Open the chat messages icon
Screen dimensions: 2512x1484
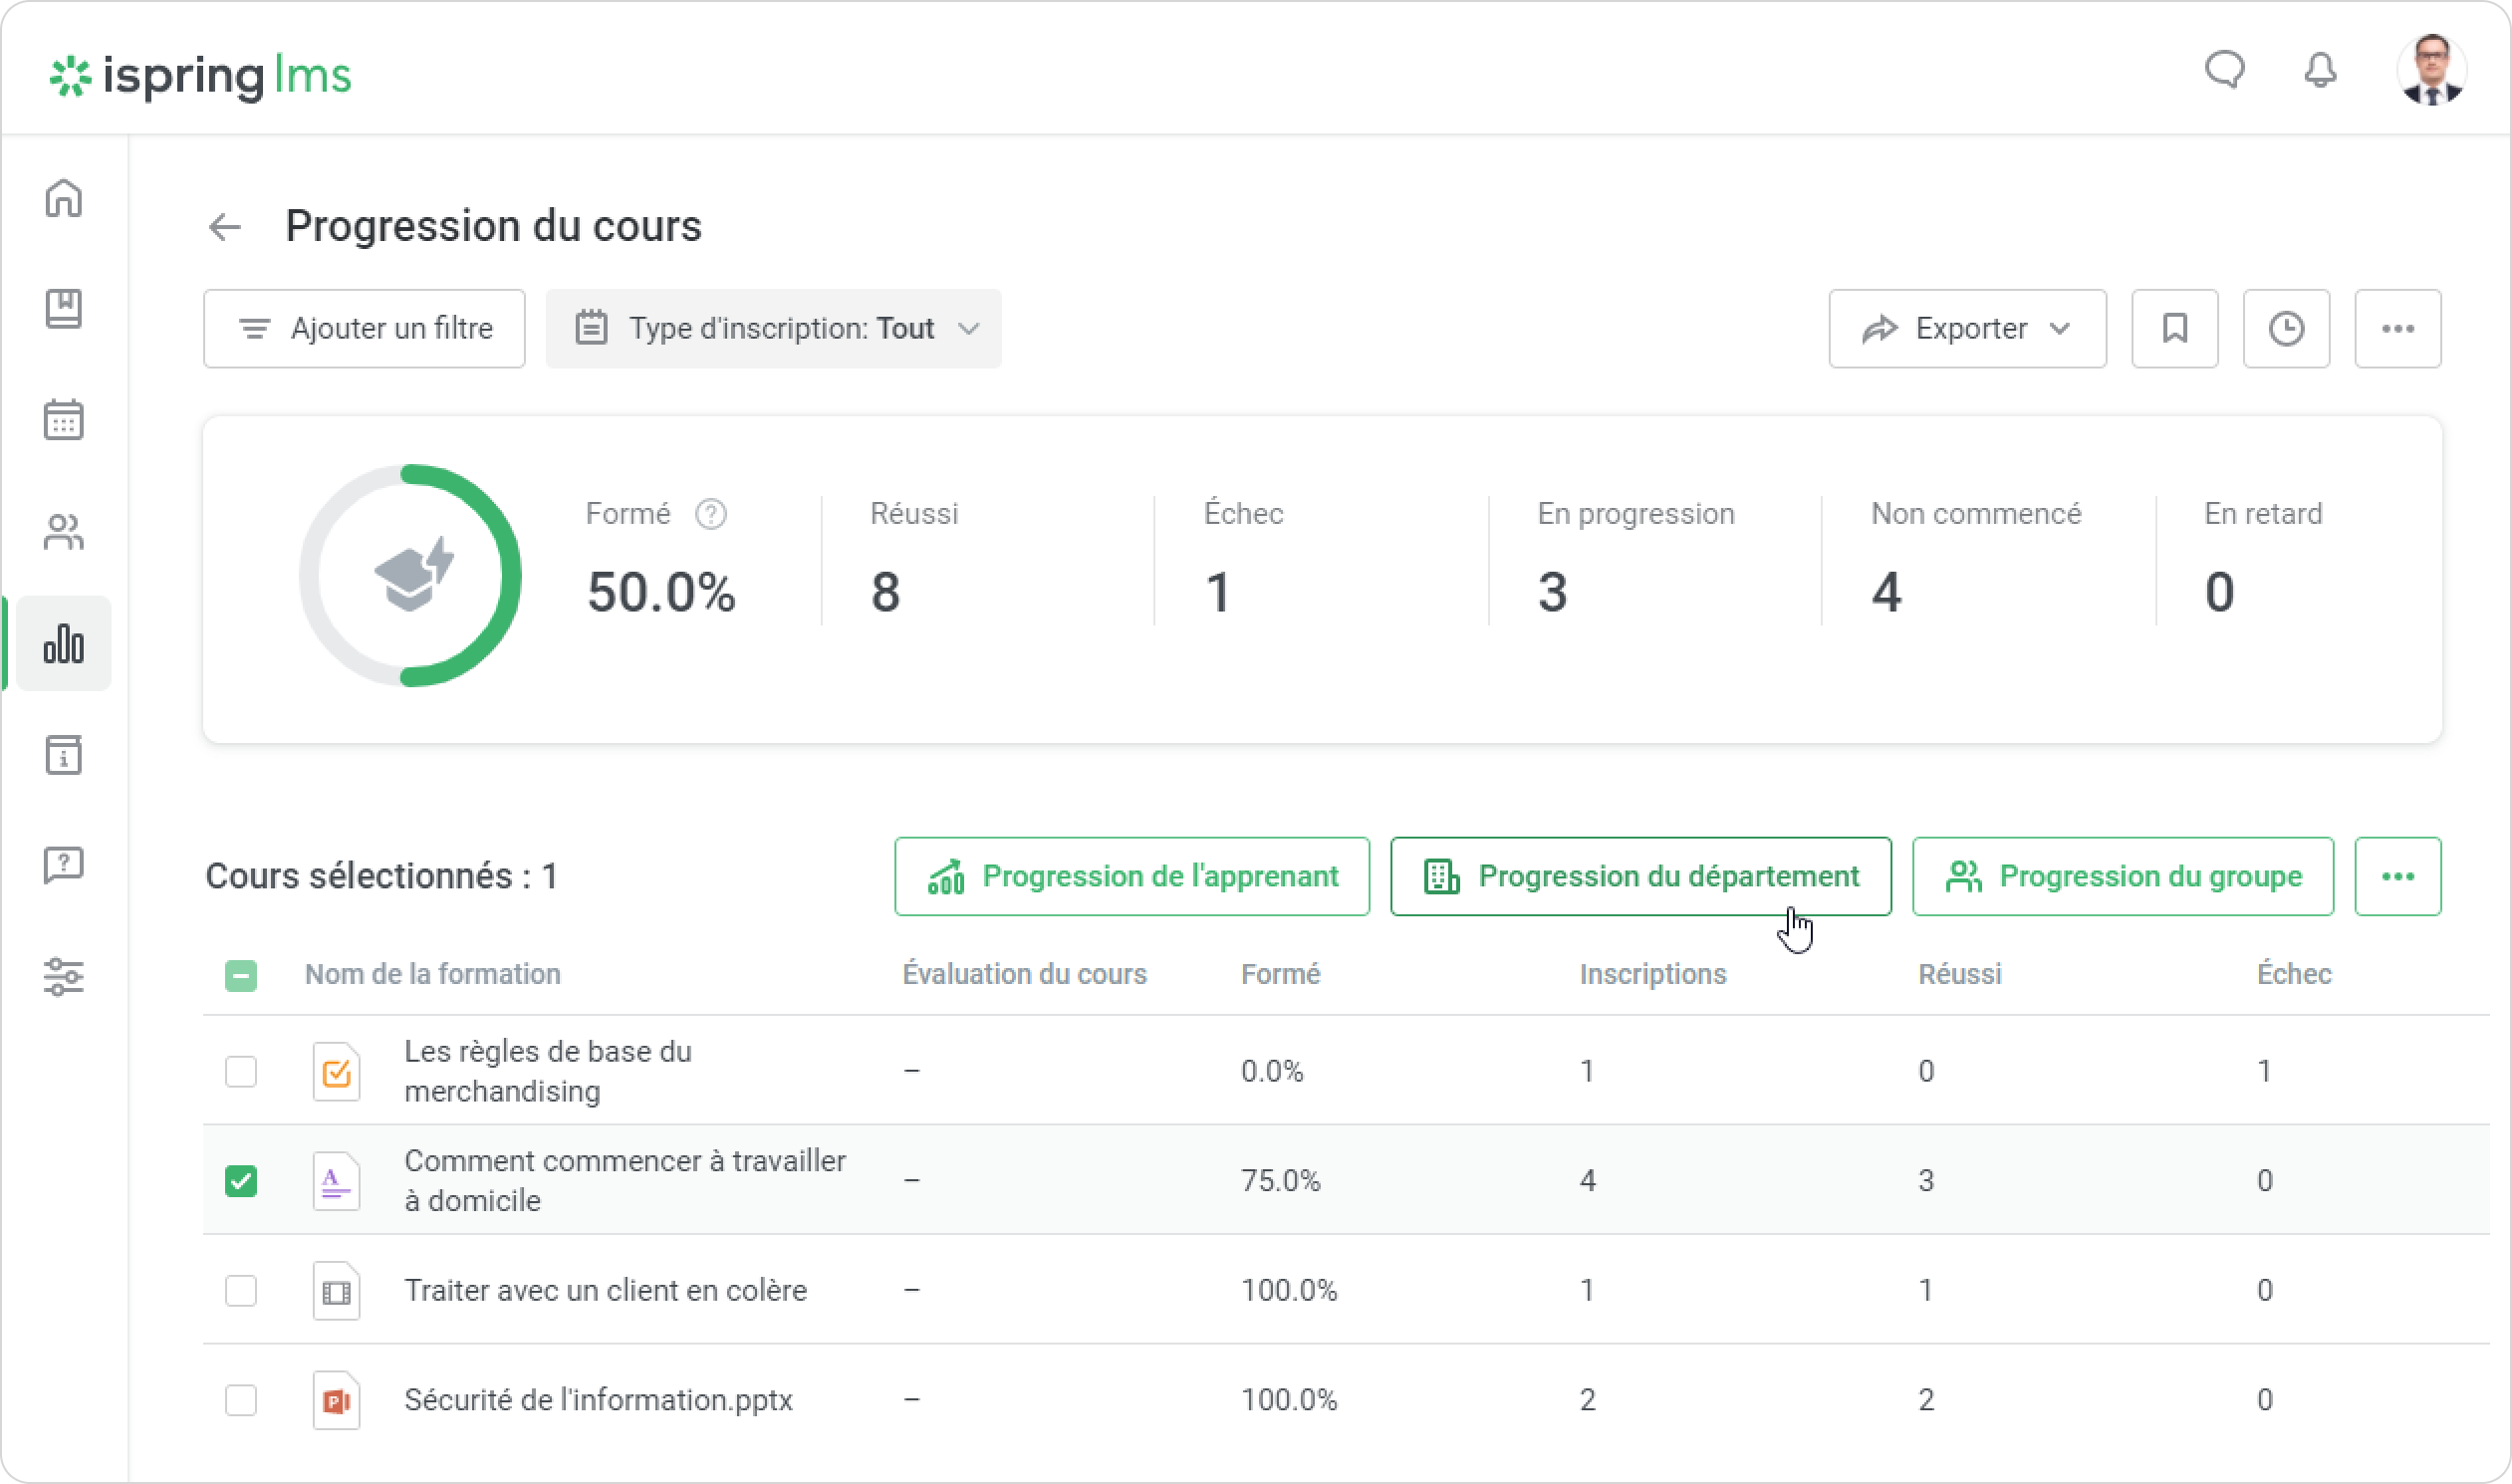click(x=2225, y=70)
